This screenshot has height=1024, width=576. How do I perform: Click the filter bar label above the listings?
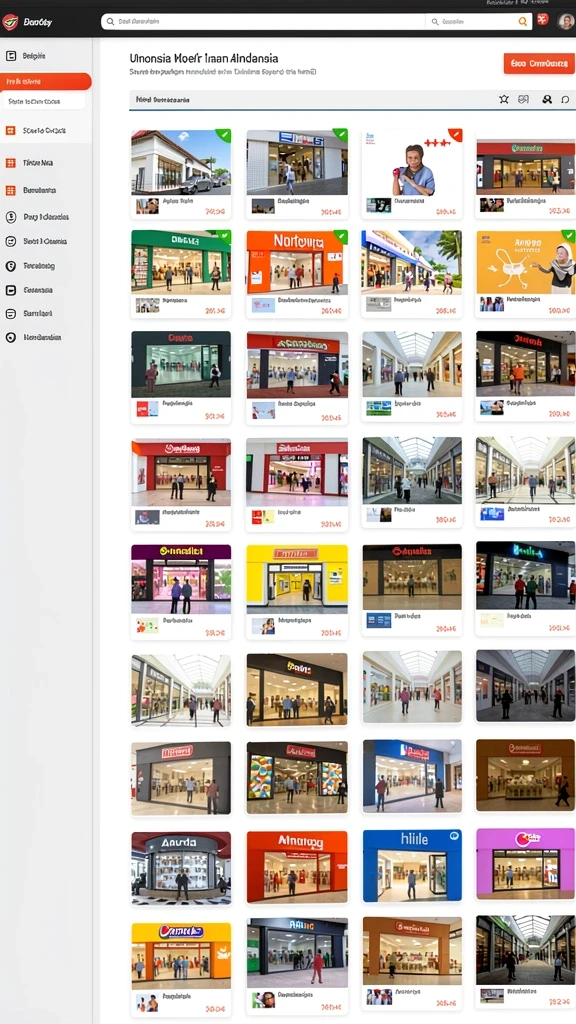[163, 100]
